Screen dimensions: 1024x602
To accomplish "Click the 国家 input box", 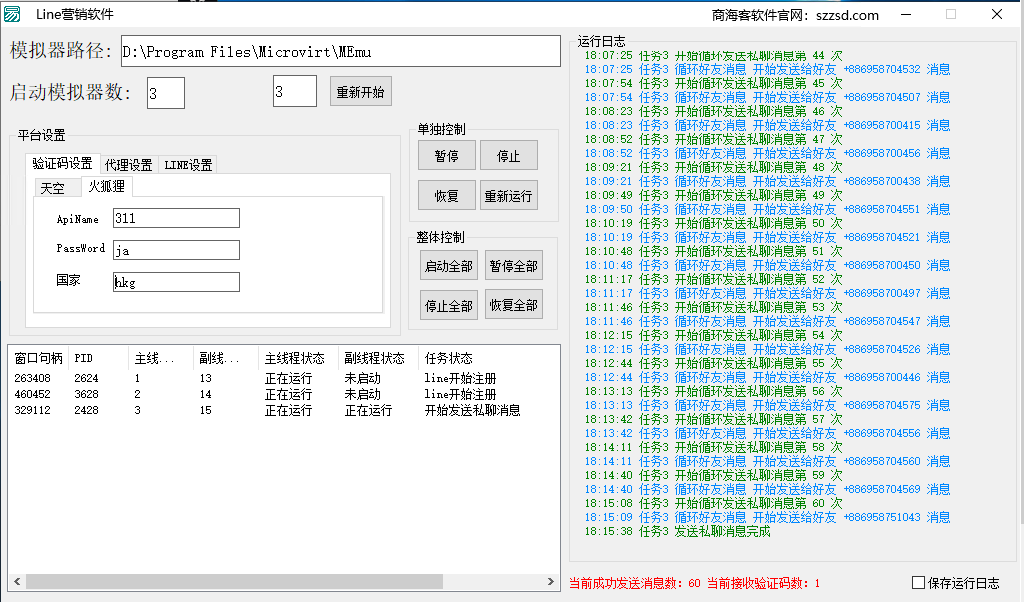I will [x=176, y=282].
